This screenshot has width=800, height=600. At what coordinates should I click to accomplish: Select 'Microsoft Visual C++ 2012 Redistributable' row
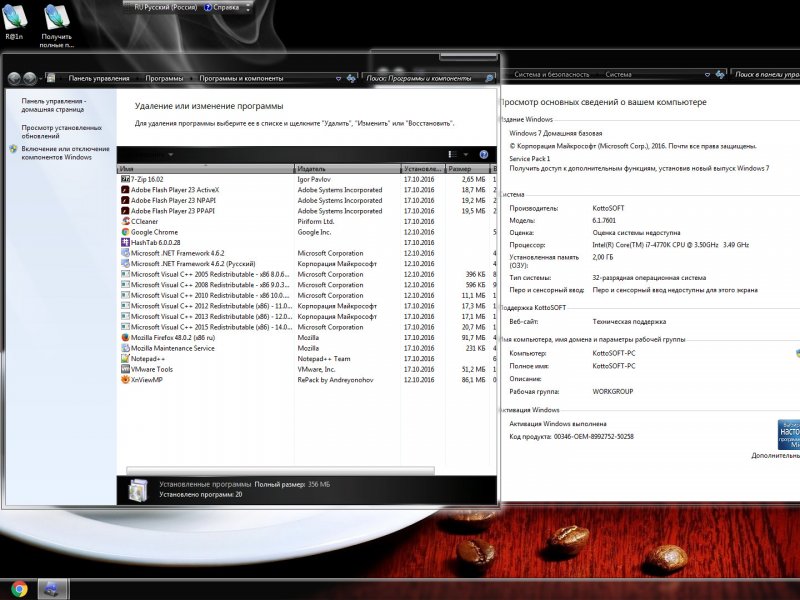click(x=307, y=306)
